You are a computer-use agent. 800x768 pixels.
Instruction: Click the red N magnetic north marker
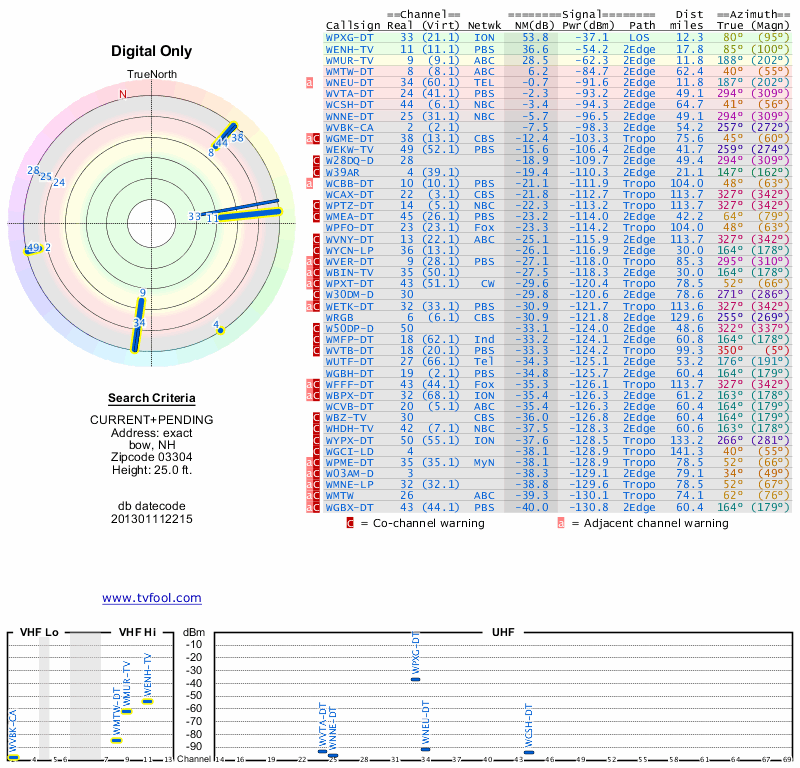click(123, 95)
